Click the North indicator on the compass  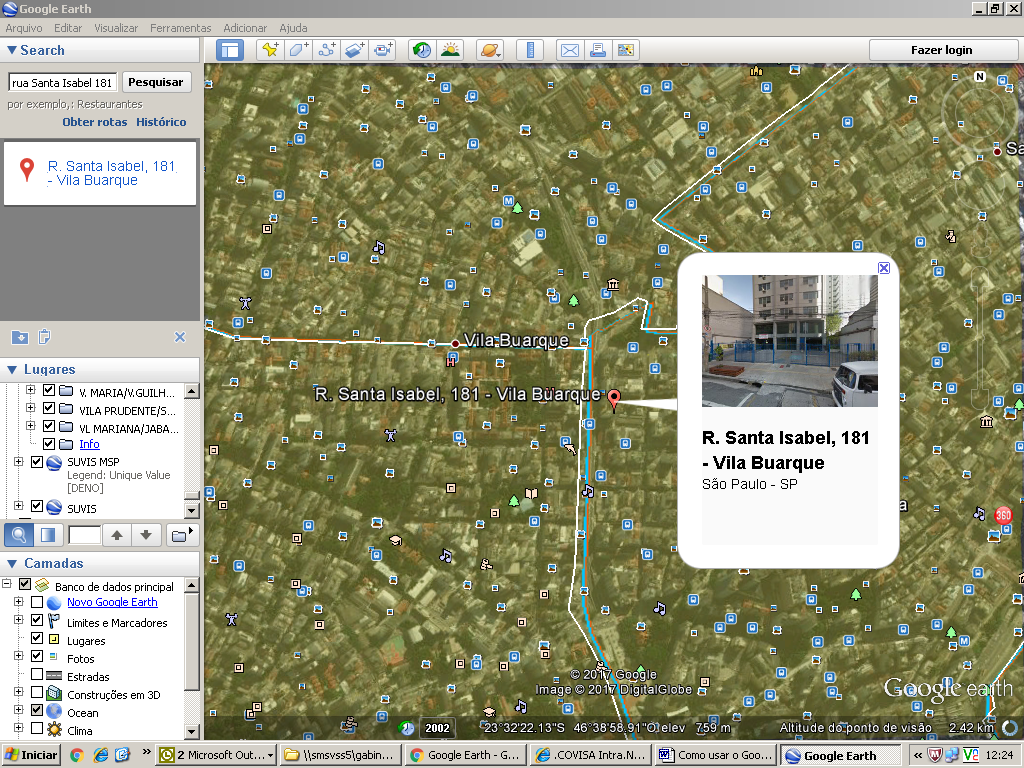[x=980, y=76]
